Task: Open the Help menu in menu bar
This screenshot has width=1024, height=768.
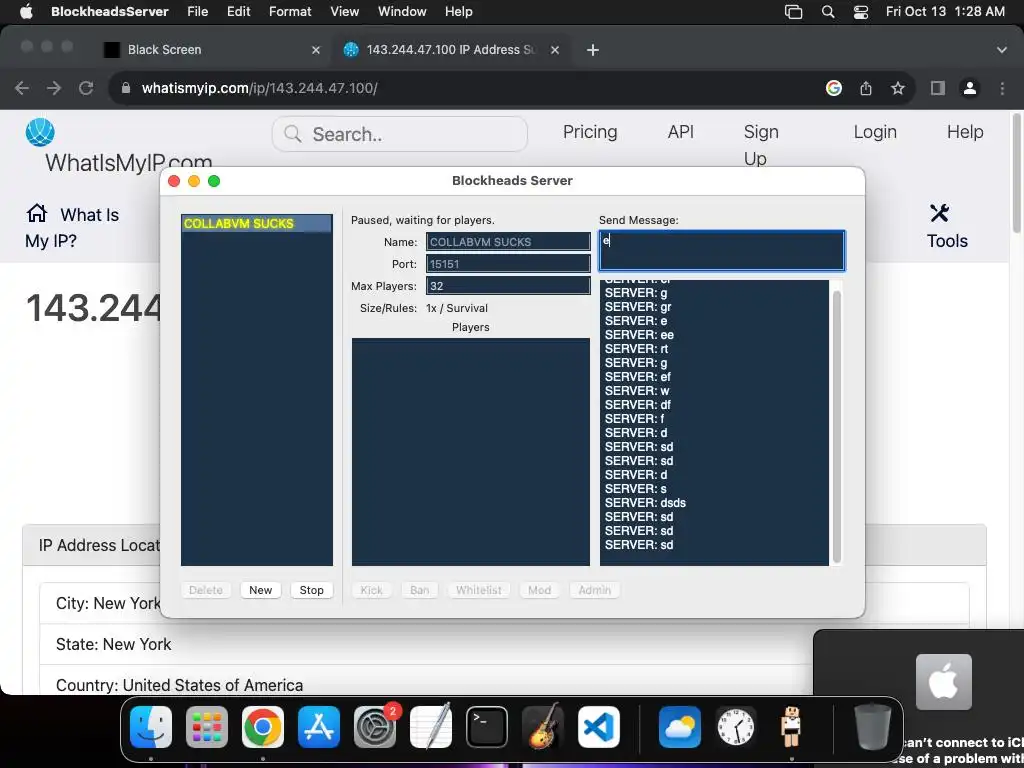Action: pyautogui.click(x=458, y=11)
